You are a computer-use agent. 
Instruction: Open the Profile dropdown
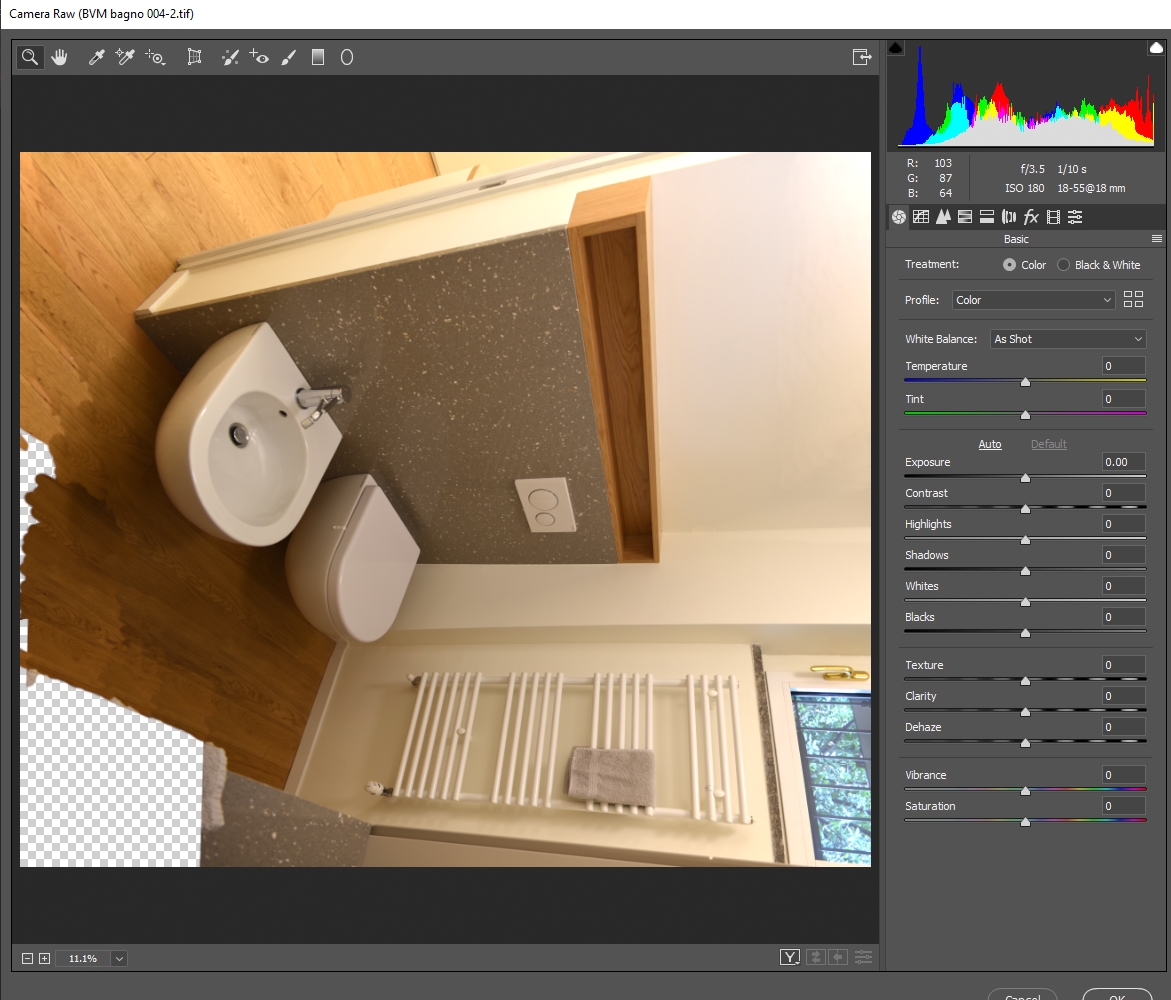[x=1033, y=300]
